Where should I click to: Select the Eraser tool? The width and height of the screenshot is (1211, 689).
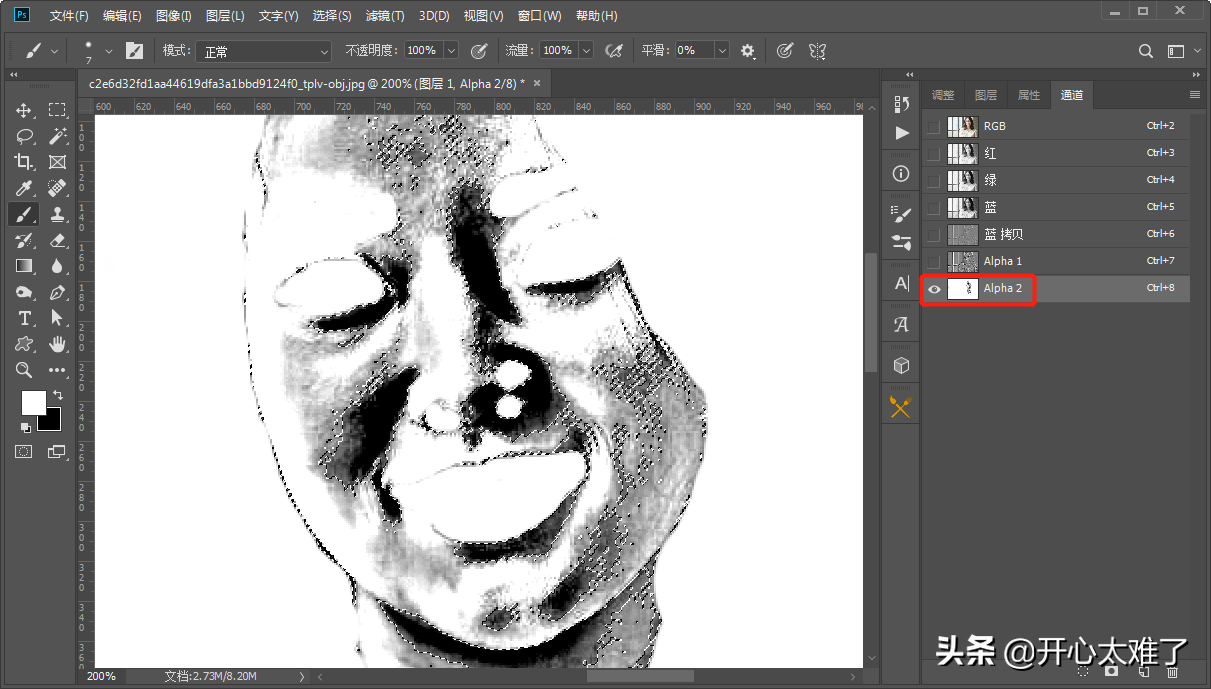point(57,240)
